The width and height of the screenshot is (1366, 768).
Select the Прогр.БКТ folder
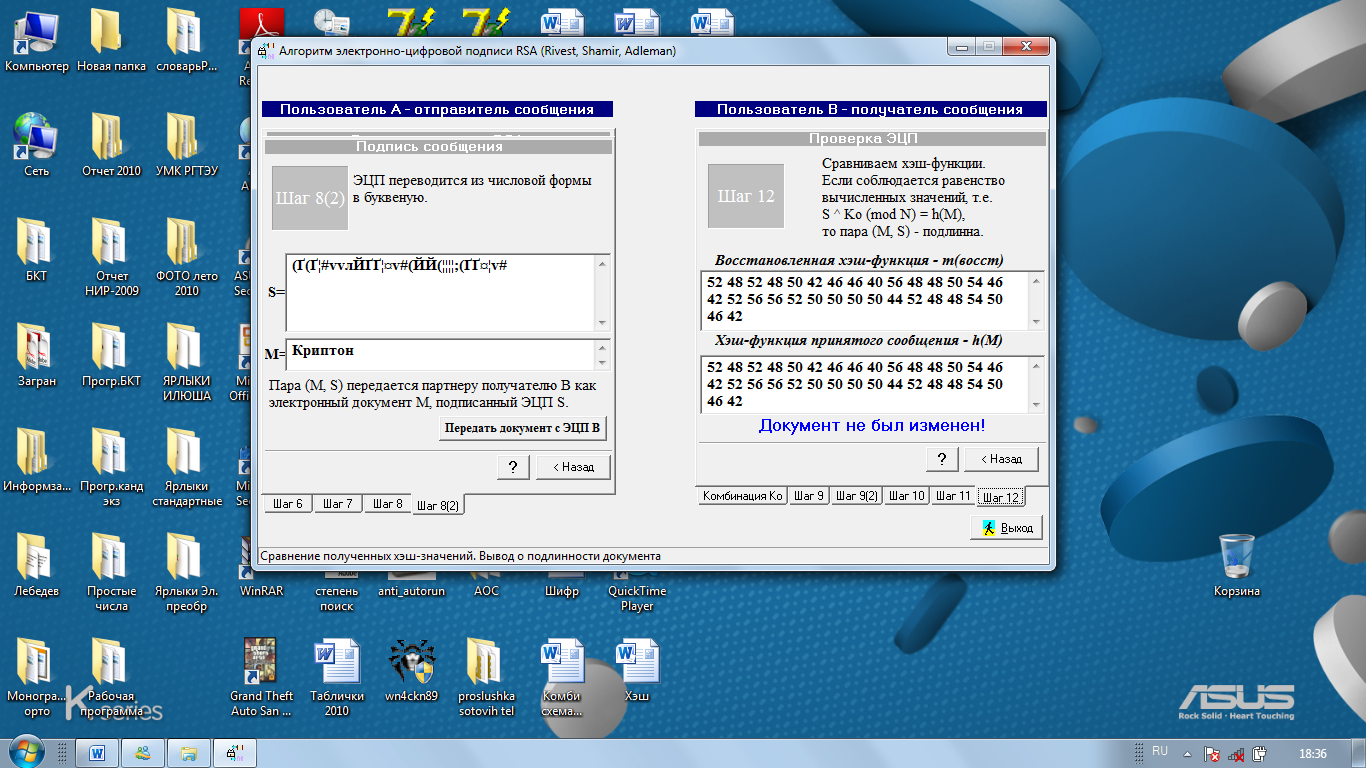pyautogui.click(x=112, y=355)
